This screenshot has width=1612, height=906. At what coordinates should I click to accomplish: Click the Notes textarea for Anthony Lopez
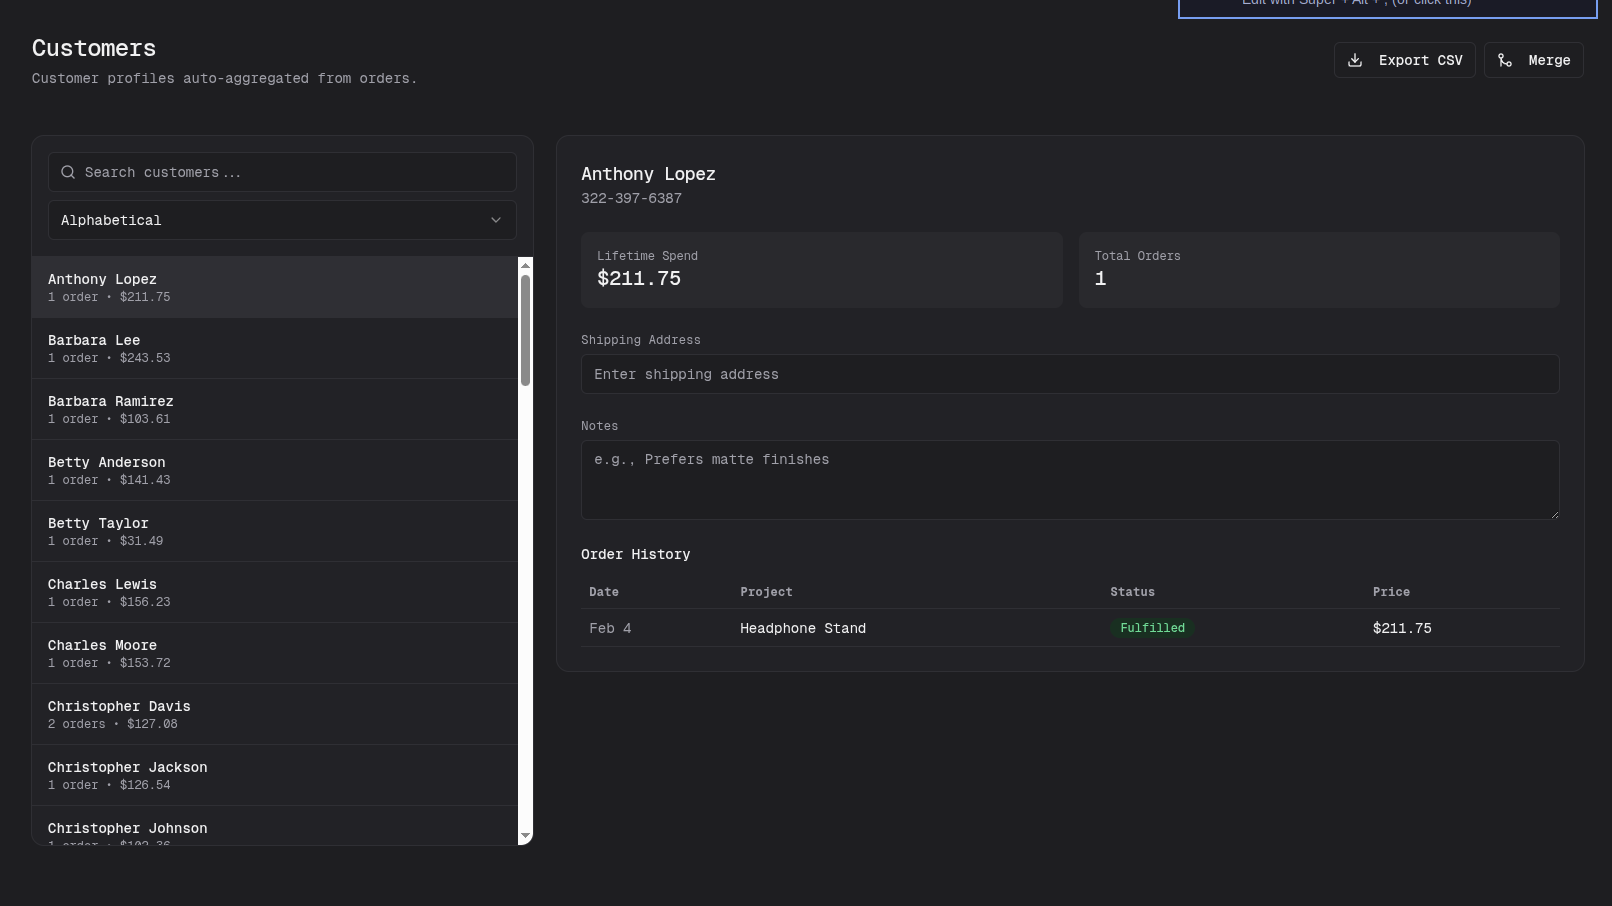pos(1070,480)
